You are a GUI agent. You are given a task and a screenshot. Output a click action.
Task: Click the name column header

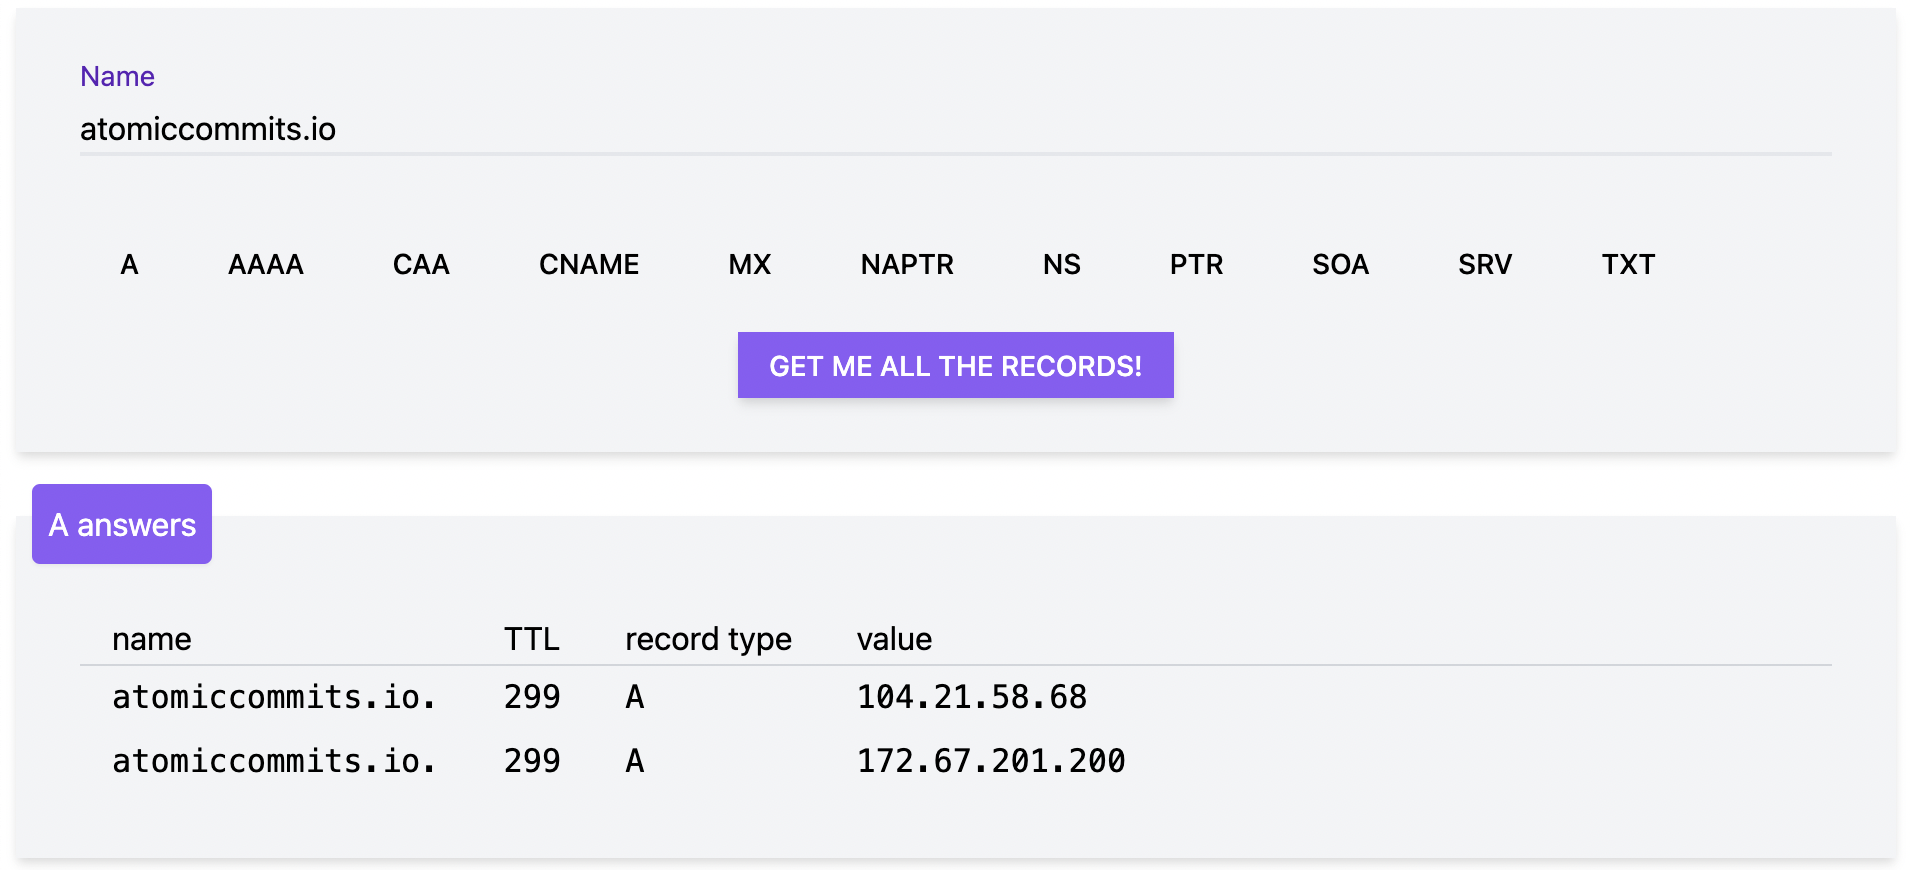151,639
